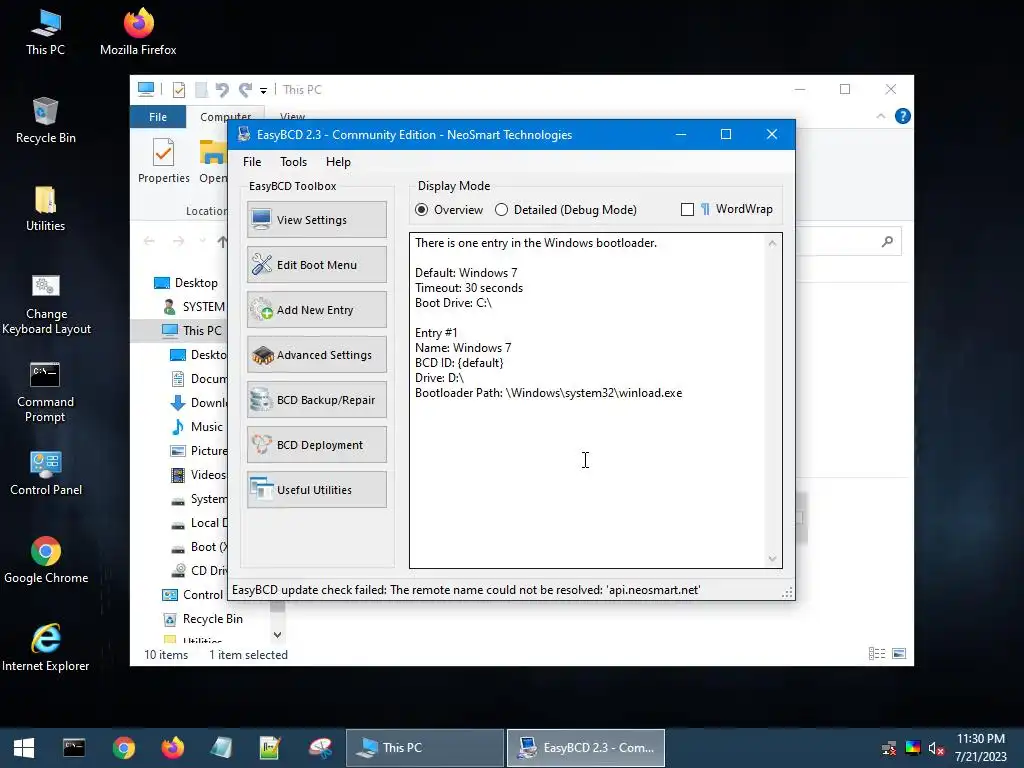This screenshot has height=768, width=1024.
Task: Click the EasyBCD update check failed status text
Action: 466,590
